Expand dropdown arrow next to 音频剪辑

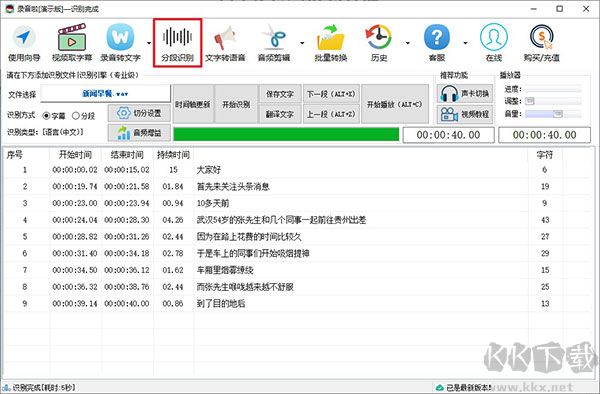pyautogui.click(x=302, y=43)
